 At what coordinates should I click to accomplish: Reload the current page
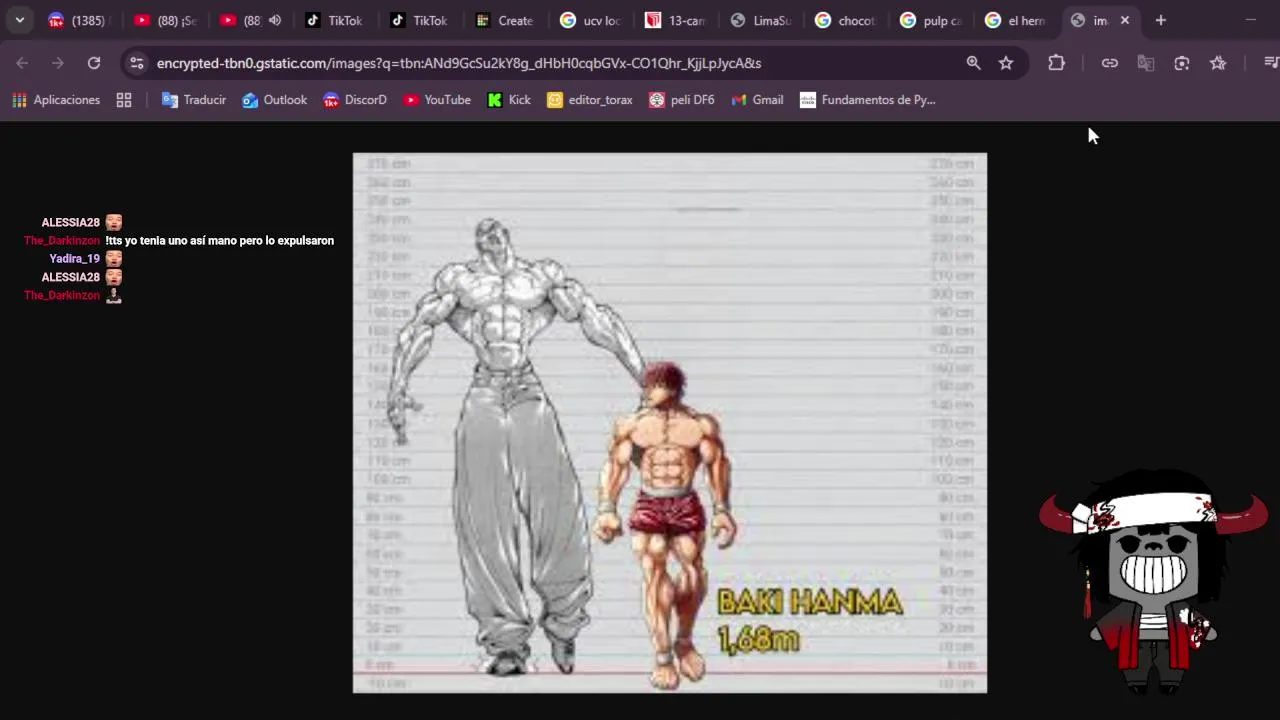point(94,63)
